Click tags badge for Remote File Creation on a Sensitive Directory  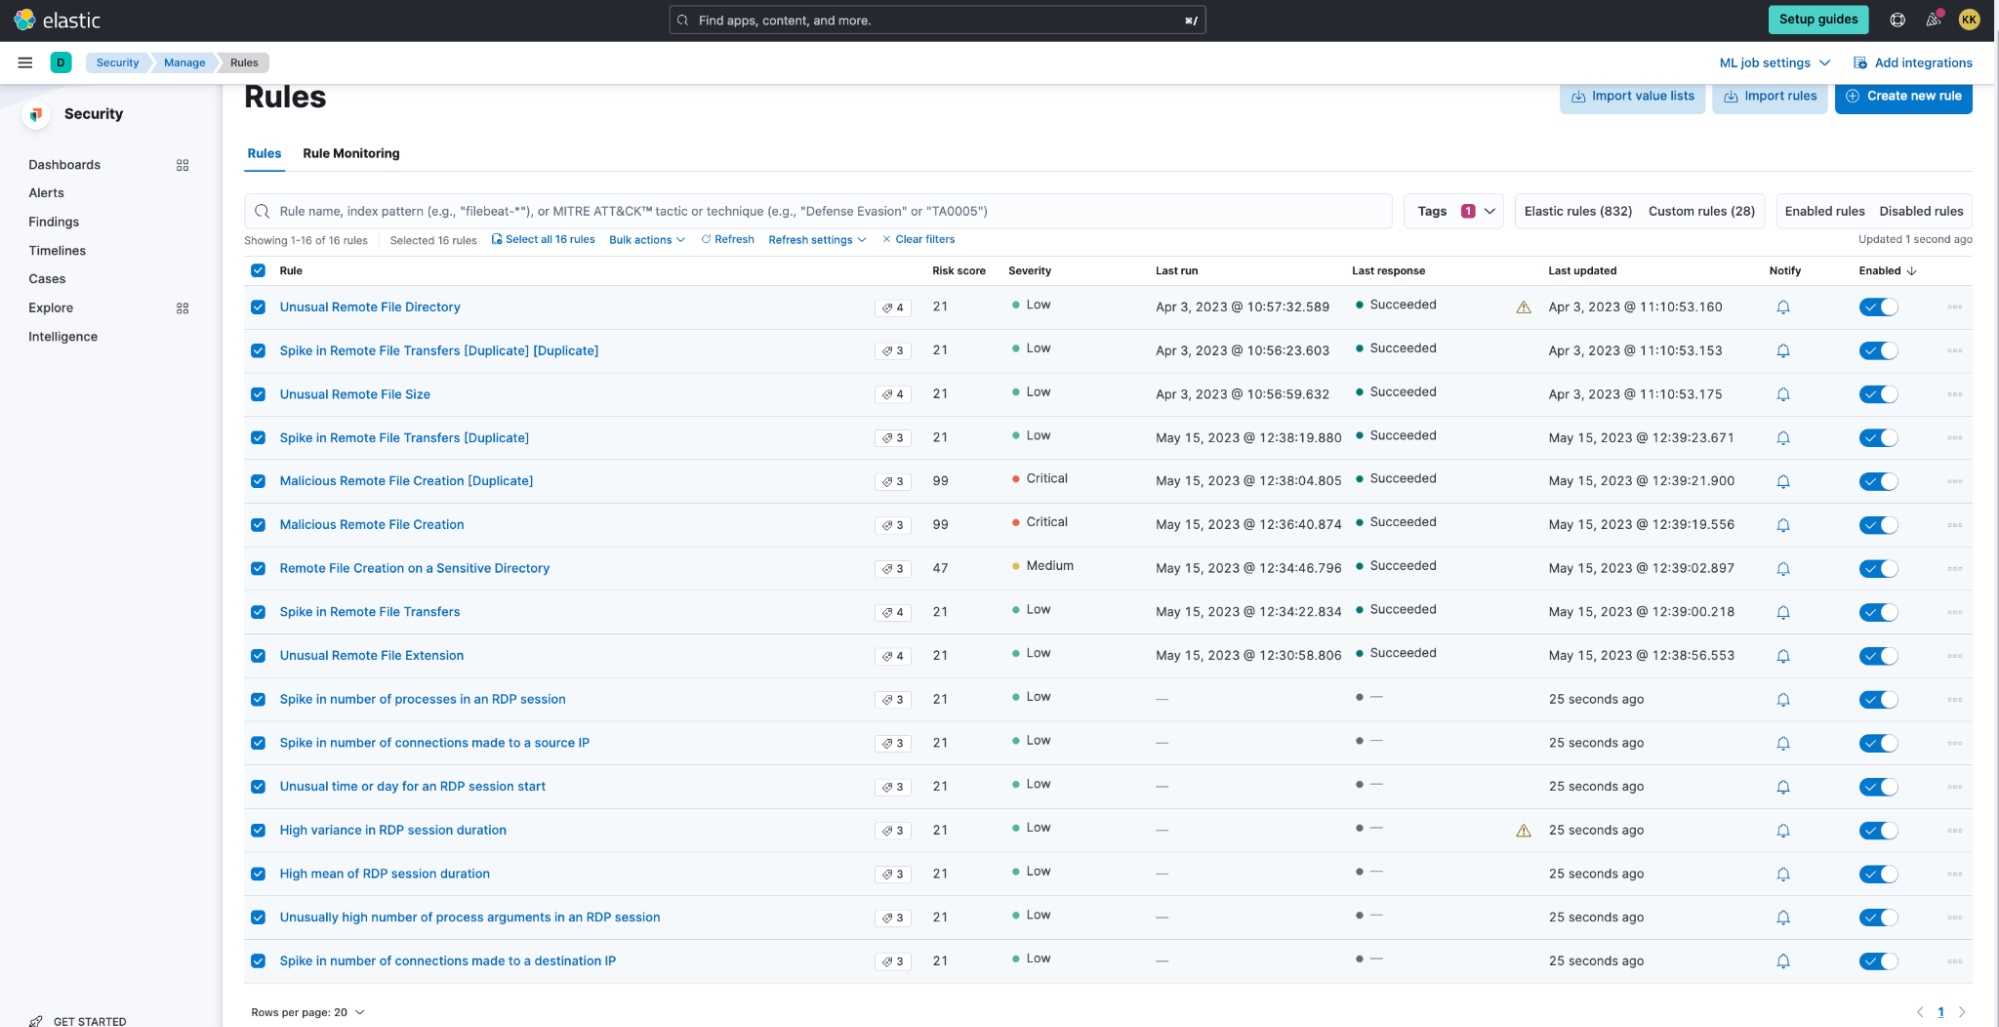click(892, 569)
